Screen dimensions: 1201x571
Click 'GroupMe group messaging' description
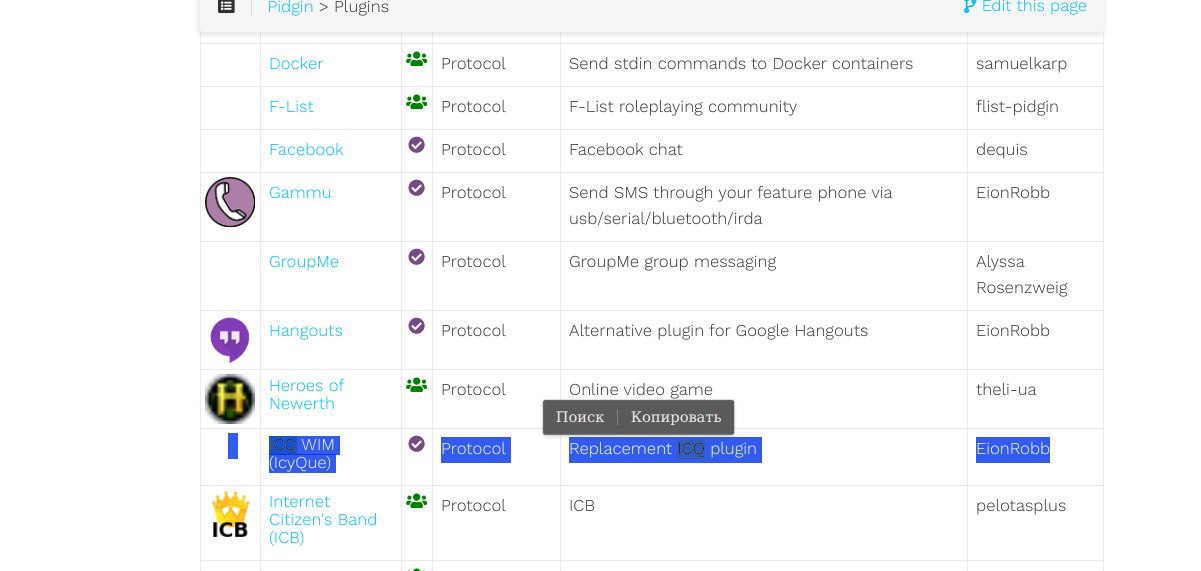672,262
